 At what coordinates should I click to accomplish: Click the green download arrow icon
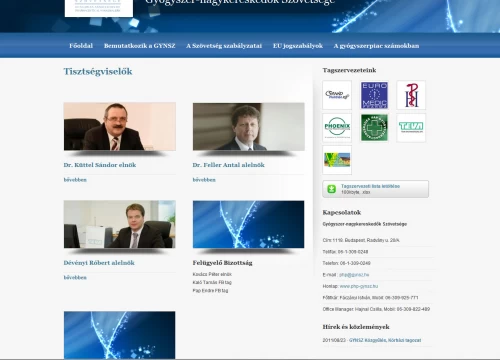tap(331, 189)
